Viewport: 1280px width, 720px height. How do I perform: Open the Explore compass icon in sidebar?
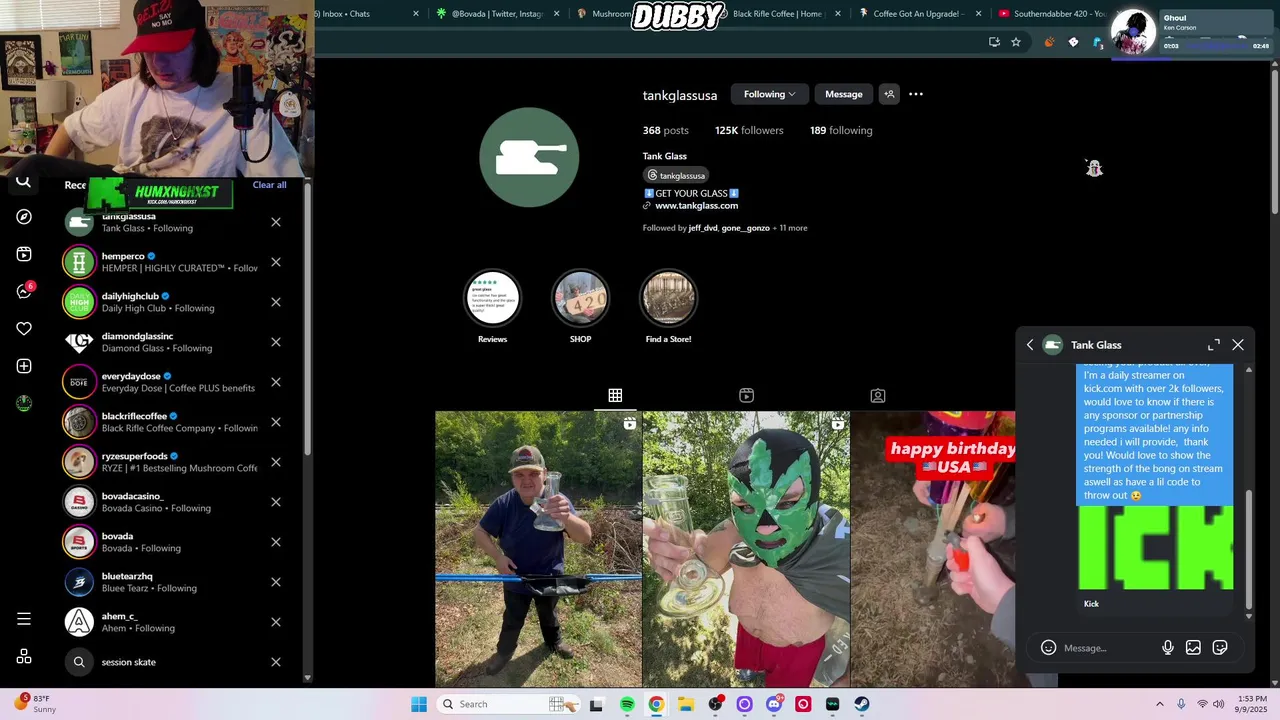click(24, 217)
